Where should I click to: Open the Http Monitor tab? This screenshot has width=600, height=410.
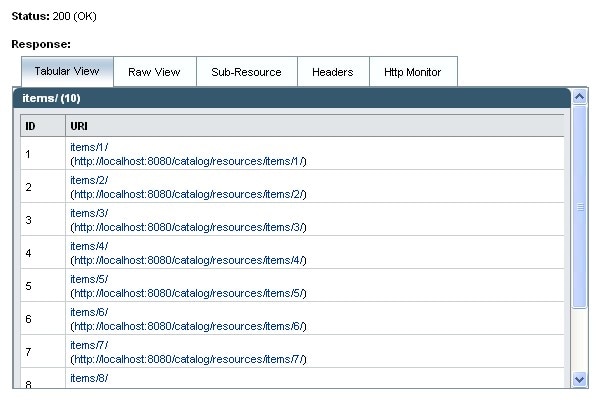413,72
